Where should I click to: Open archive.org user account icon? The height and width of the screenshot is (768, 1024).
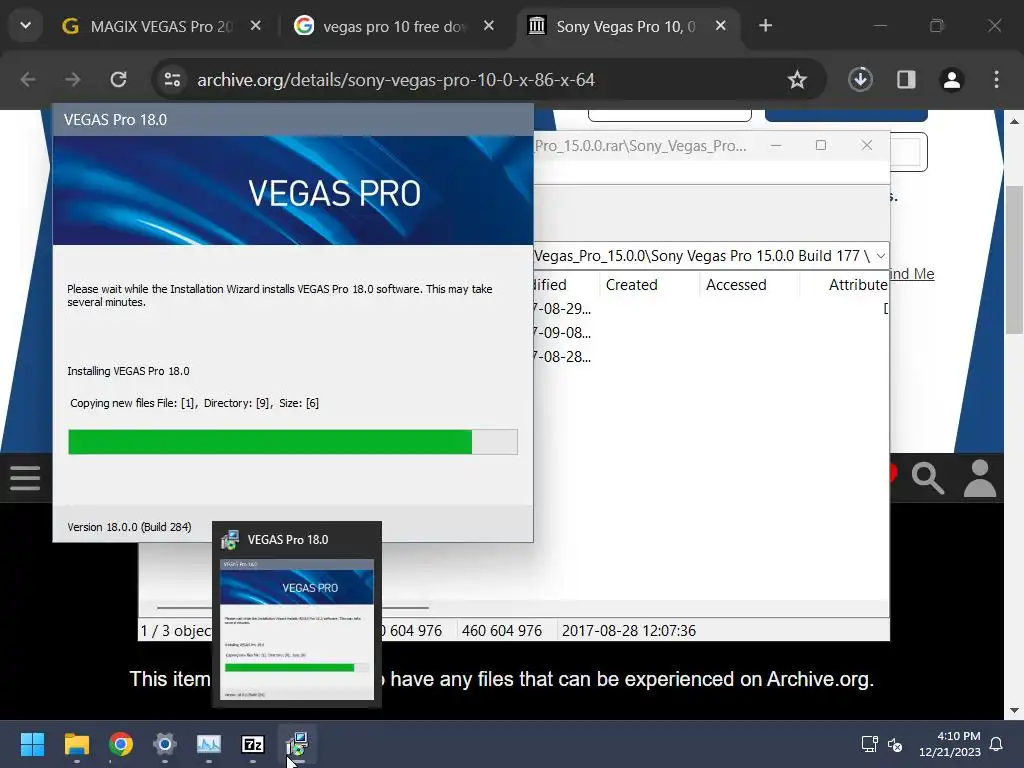click(x=980, y=478)
